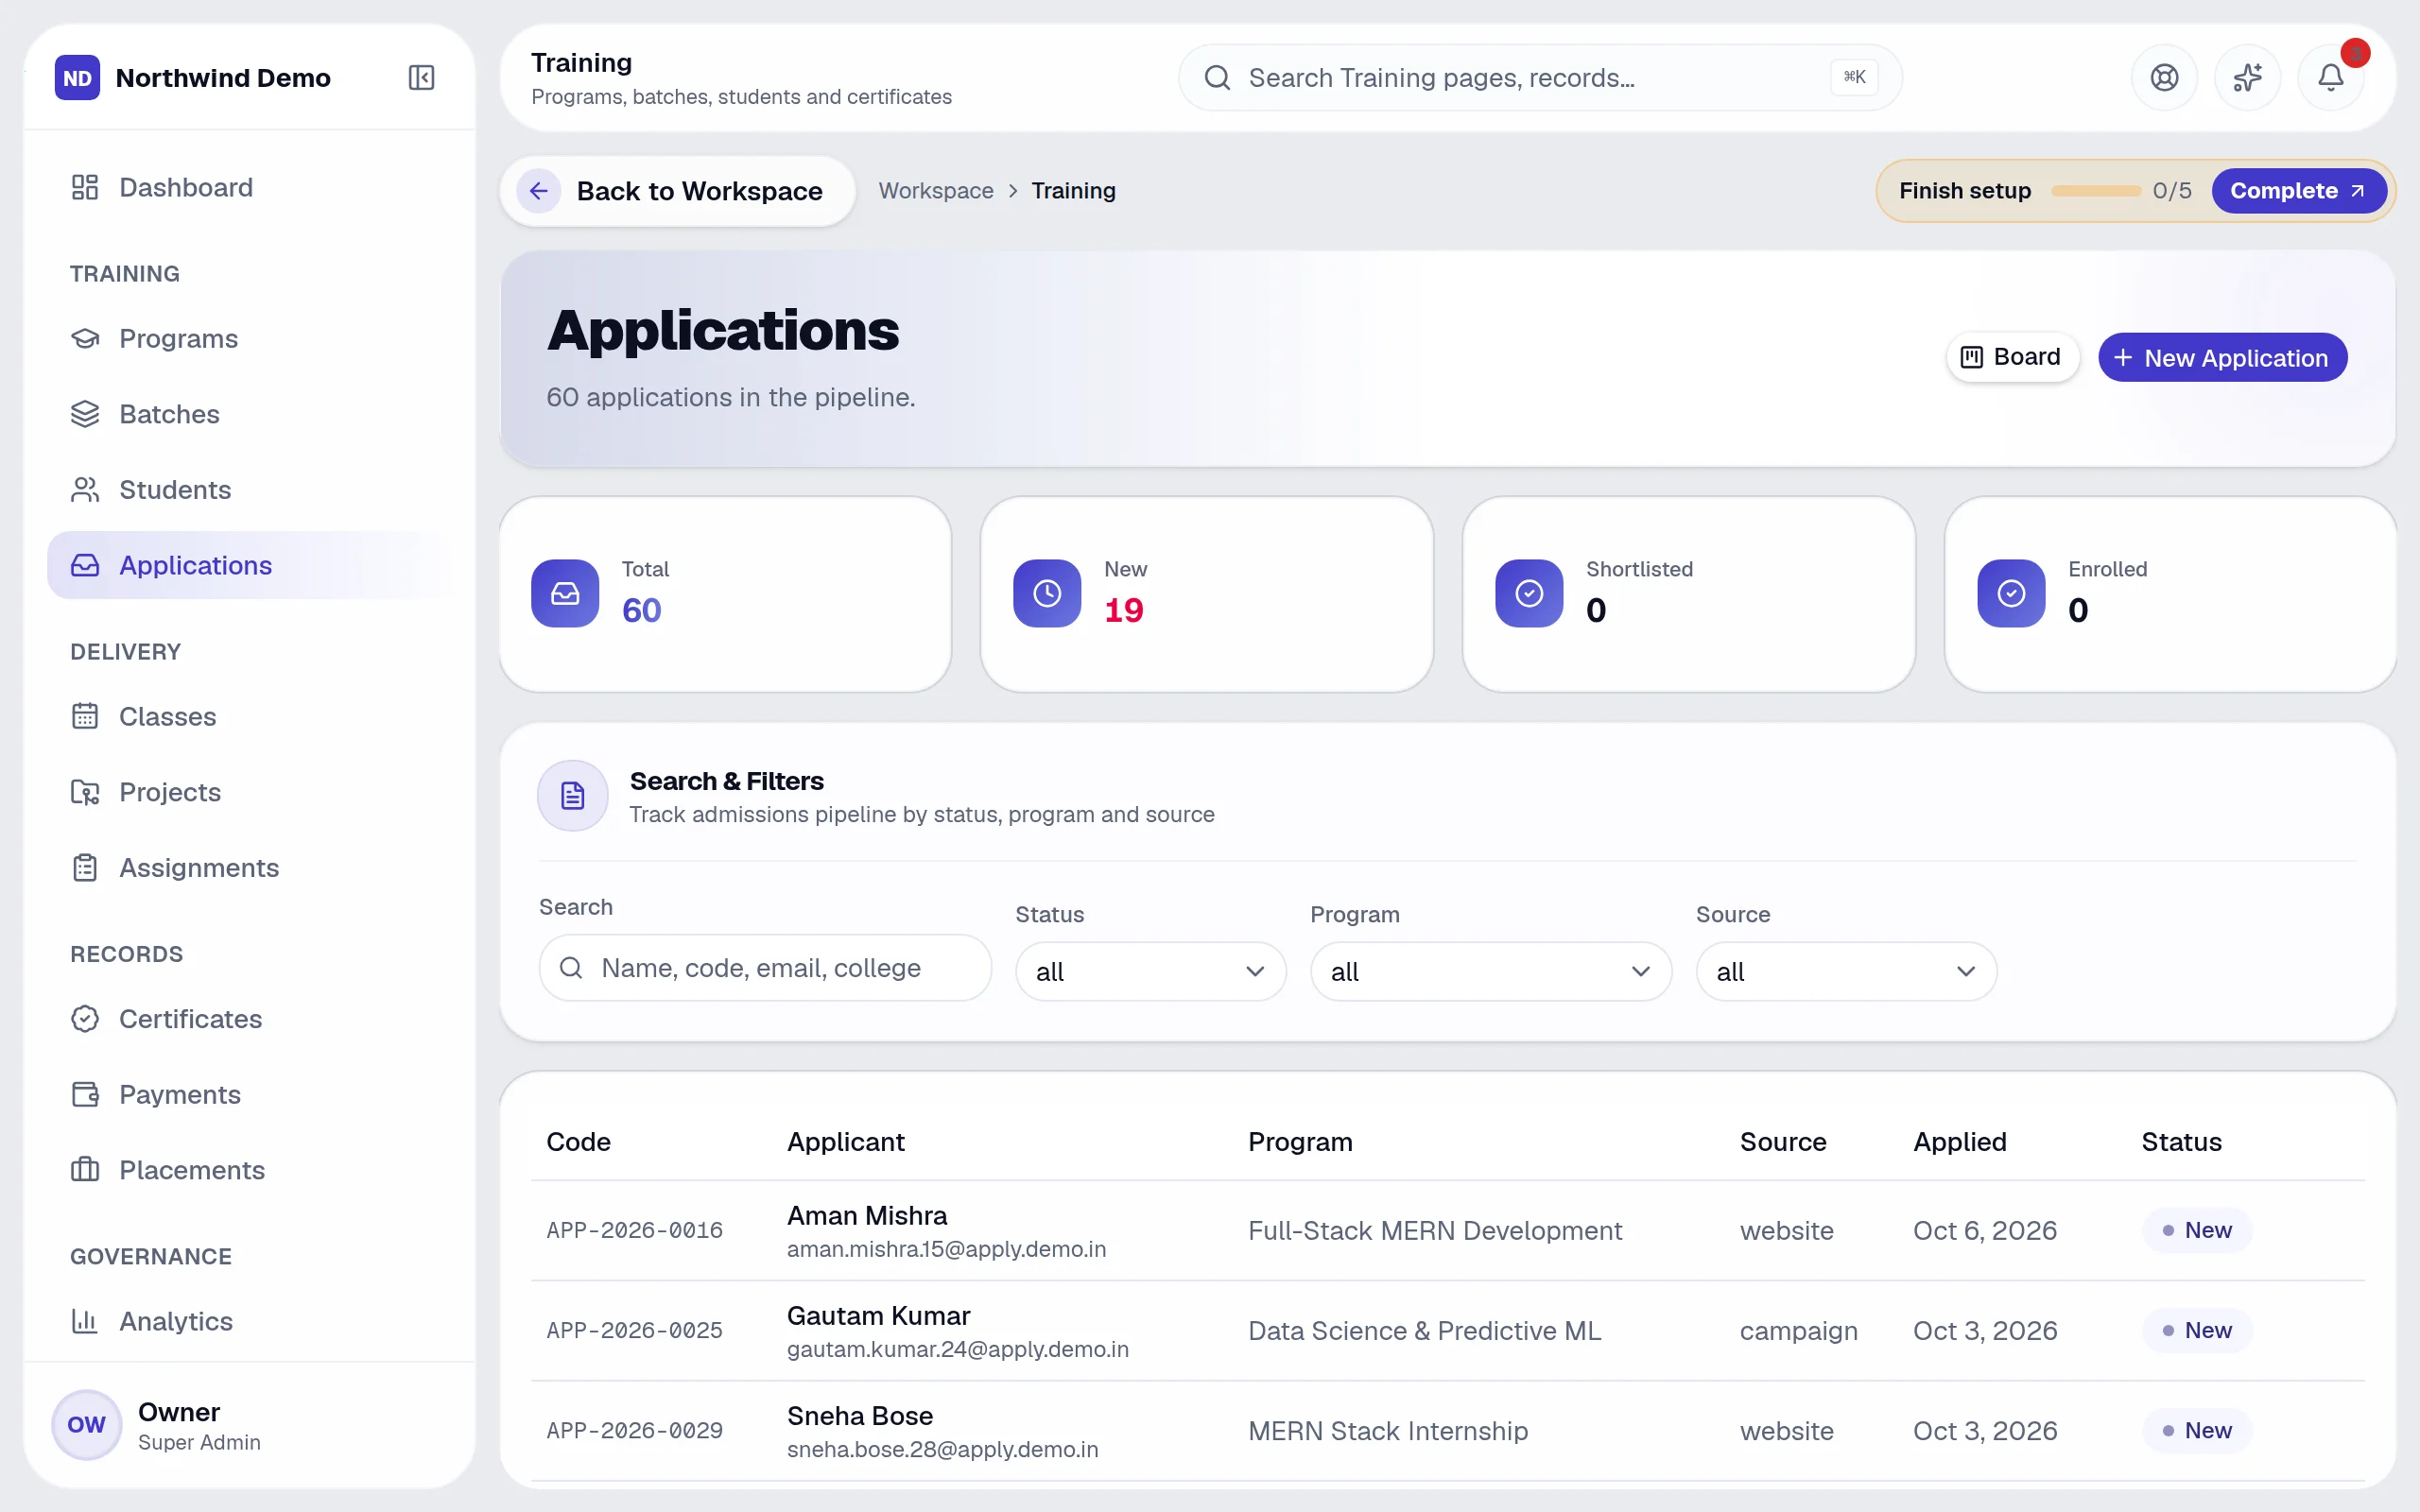Open Dashboard in the sidebar

coord(250,187)
